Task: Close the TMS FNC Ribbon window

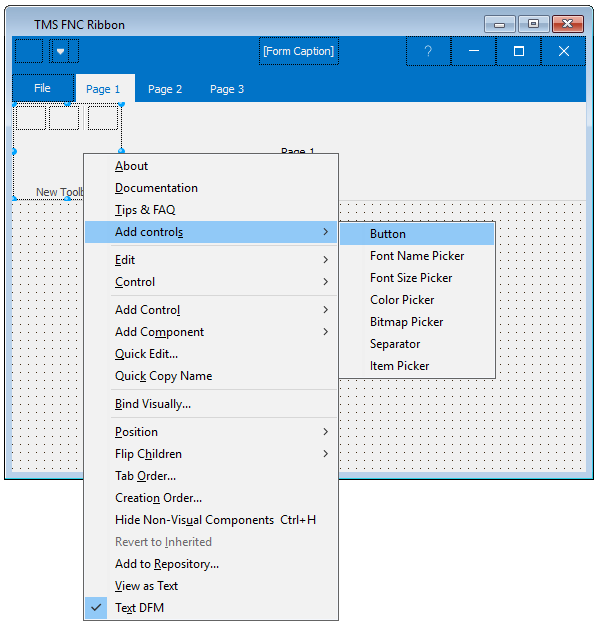Action: pos(568,24)
